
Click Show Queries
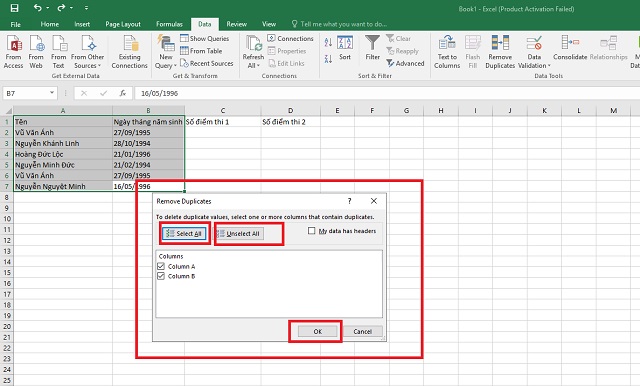point(205,38)
